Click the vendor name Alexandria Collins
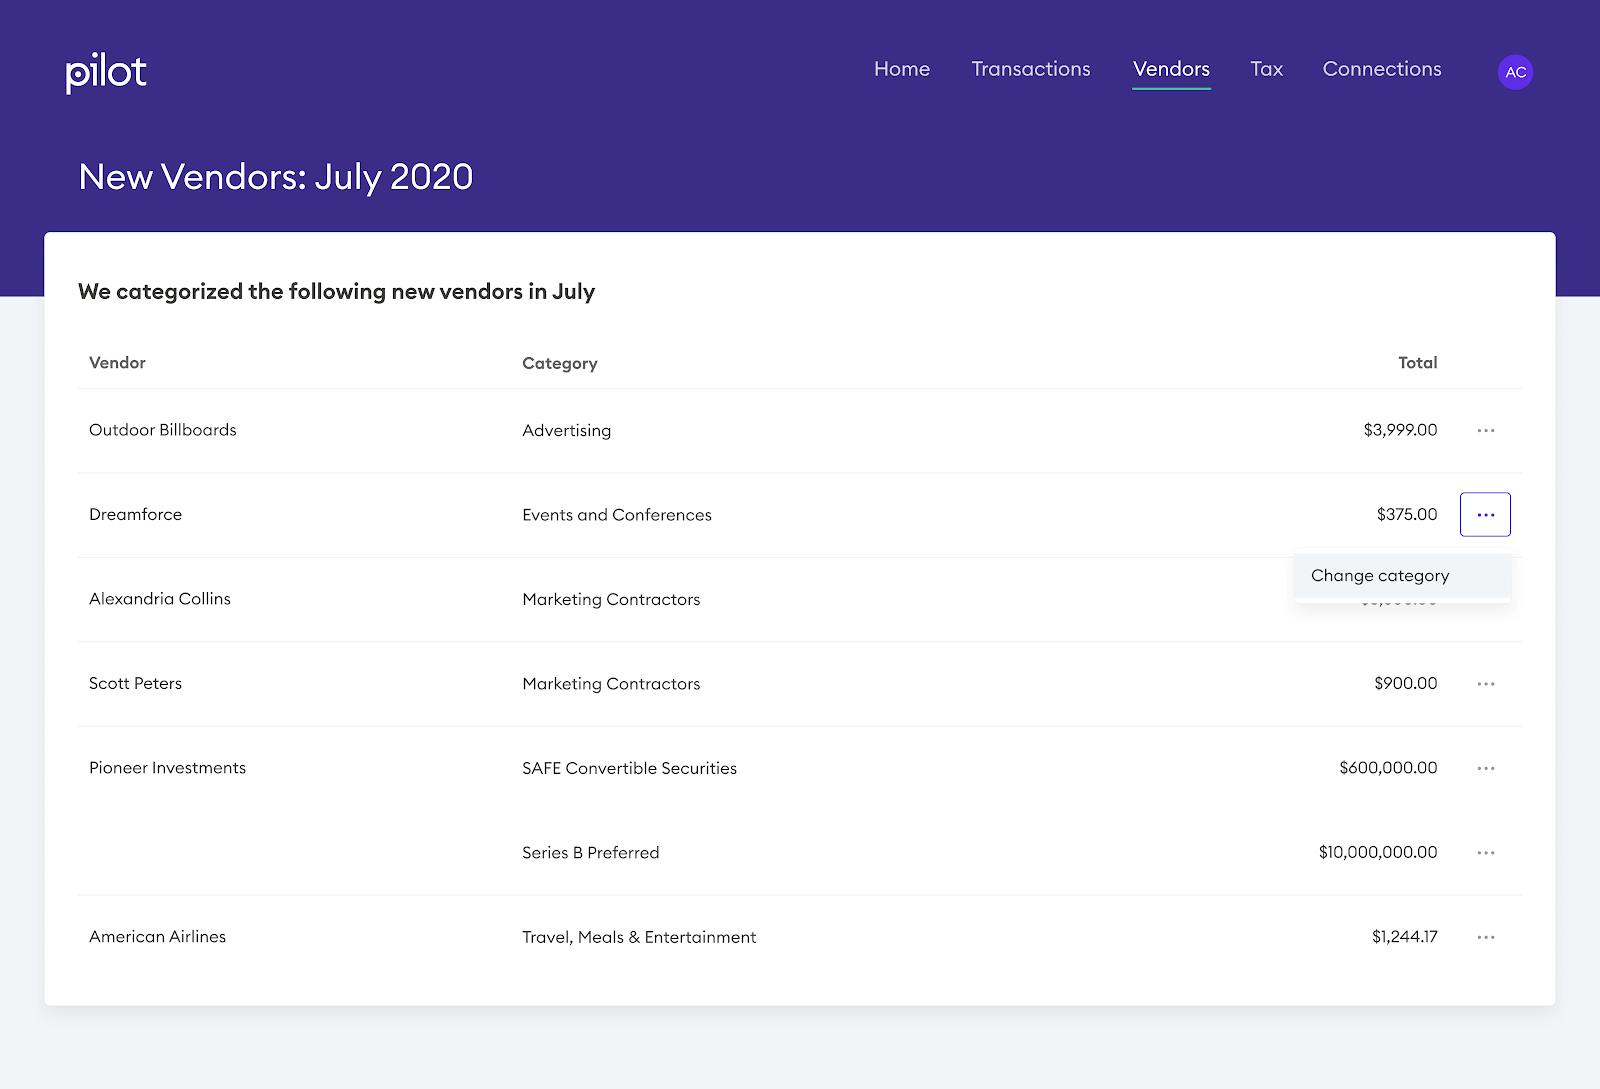The width and height of the screenshot is (1600, 1089). coord(160,598)
